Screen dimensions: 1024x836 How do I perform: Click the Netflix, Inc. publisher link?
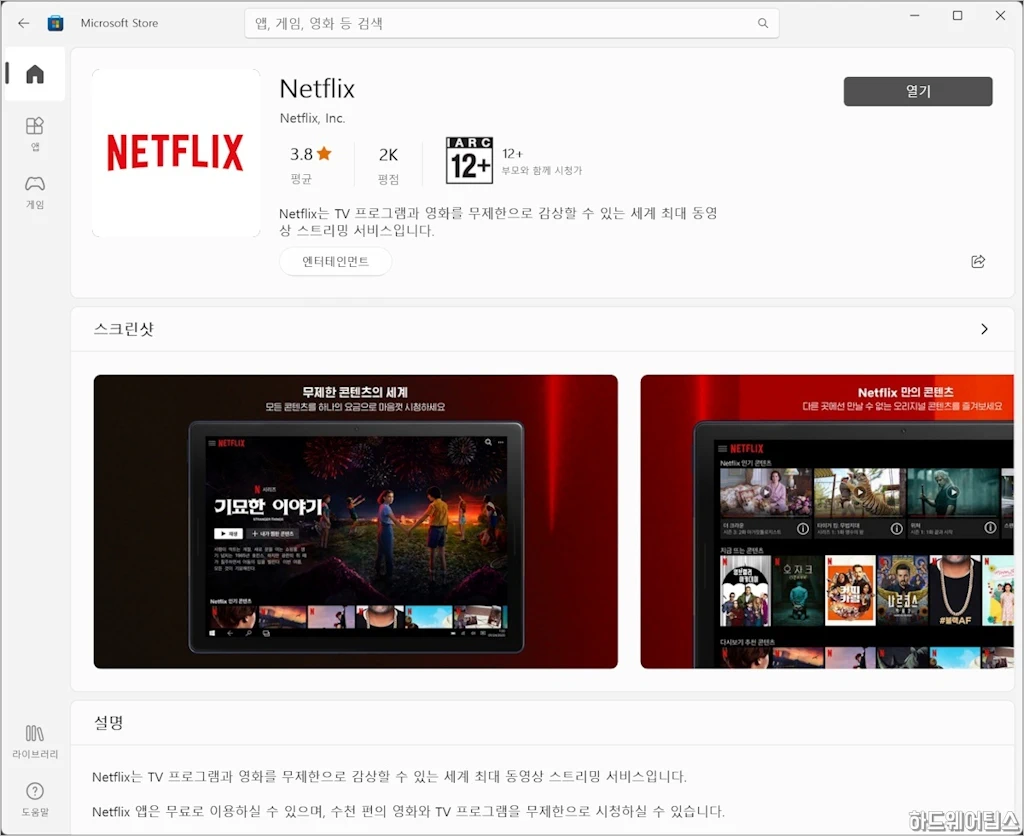(x=312, y=118)
